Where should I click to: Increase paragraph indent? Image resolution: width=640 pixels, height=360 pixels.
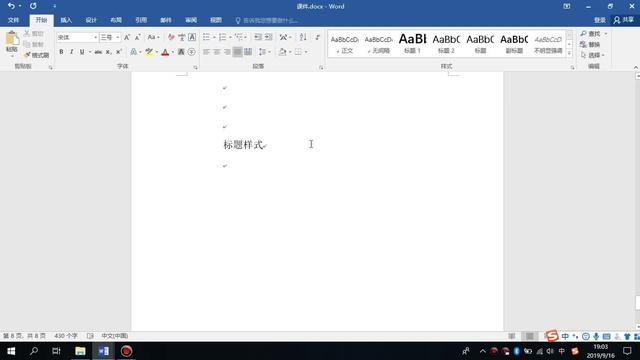click(x=268, y=37)
